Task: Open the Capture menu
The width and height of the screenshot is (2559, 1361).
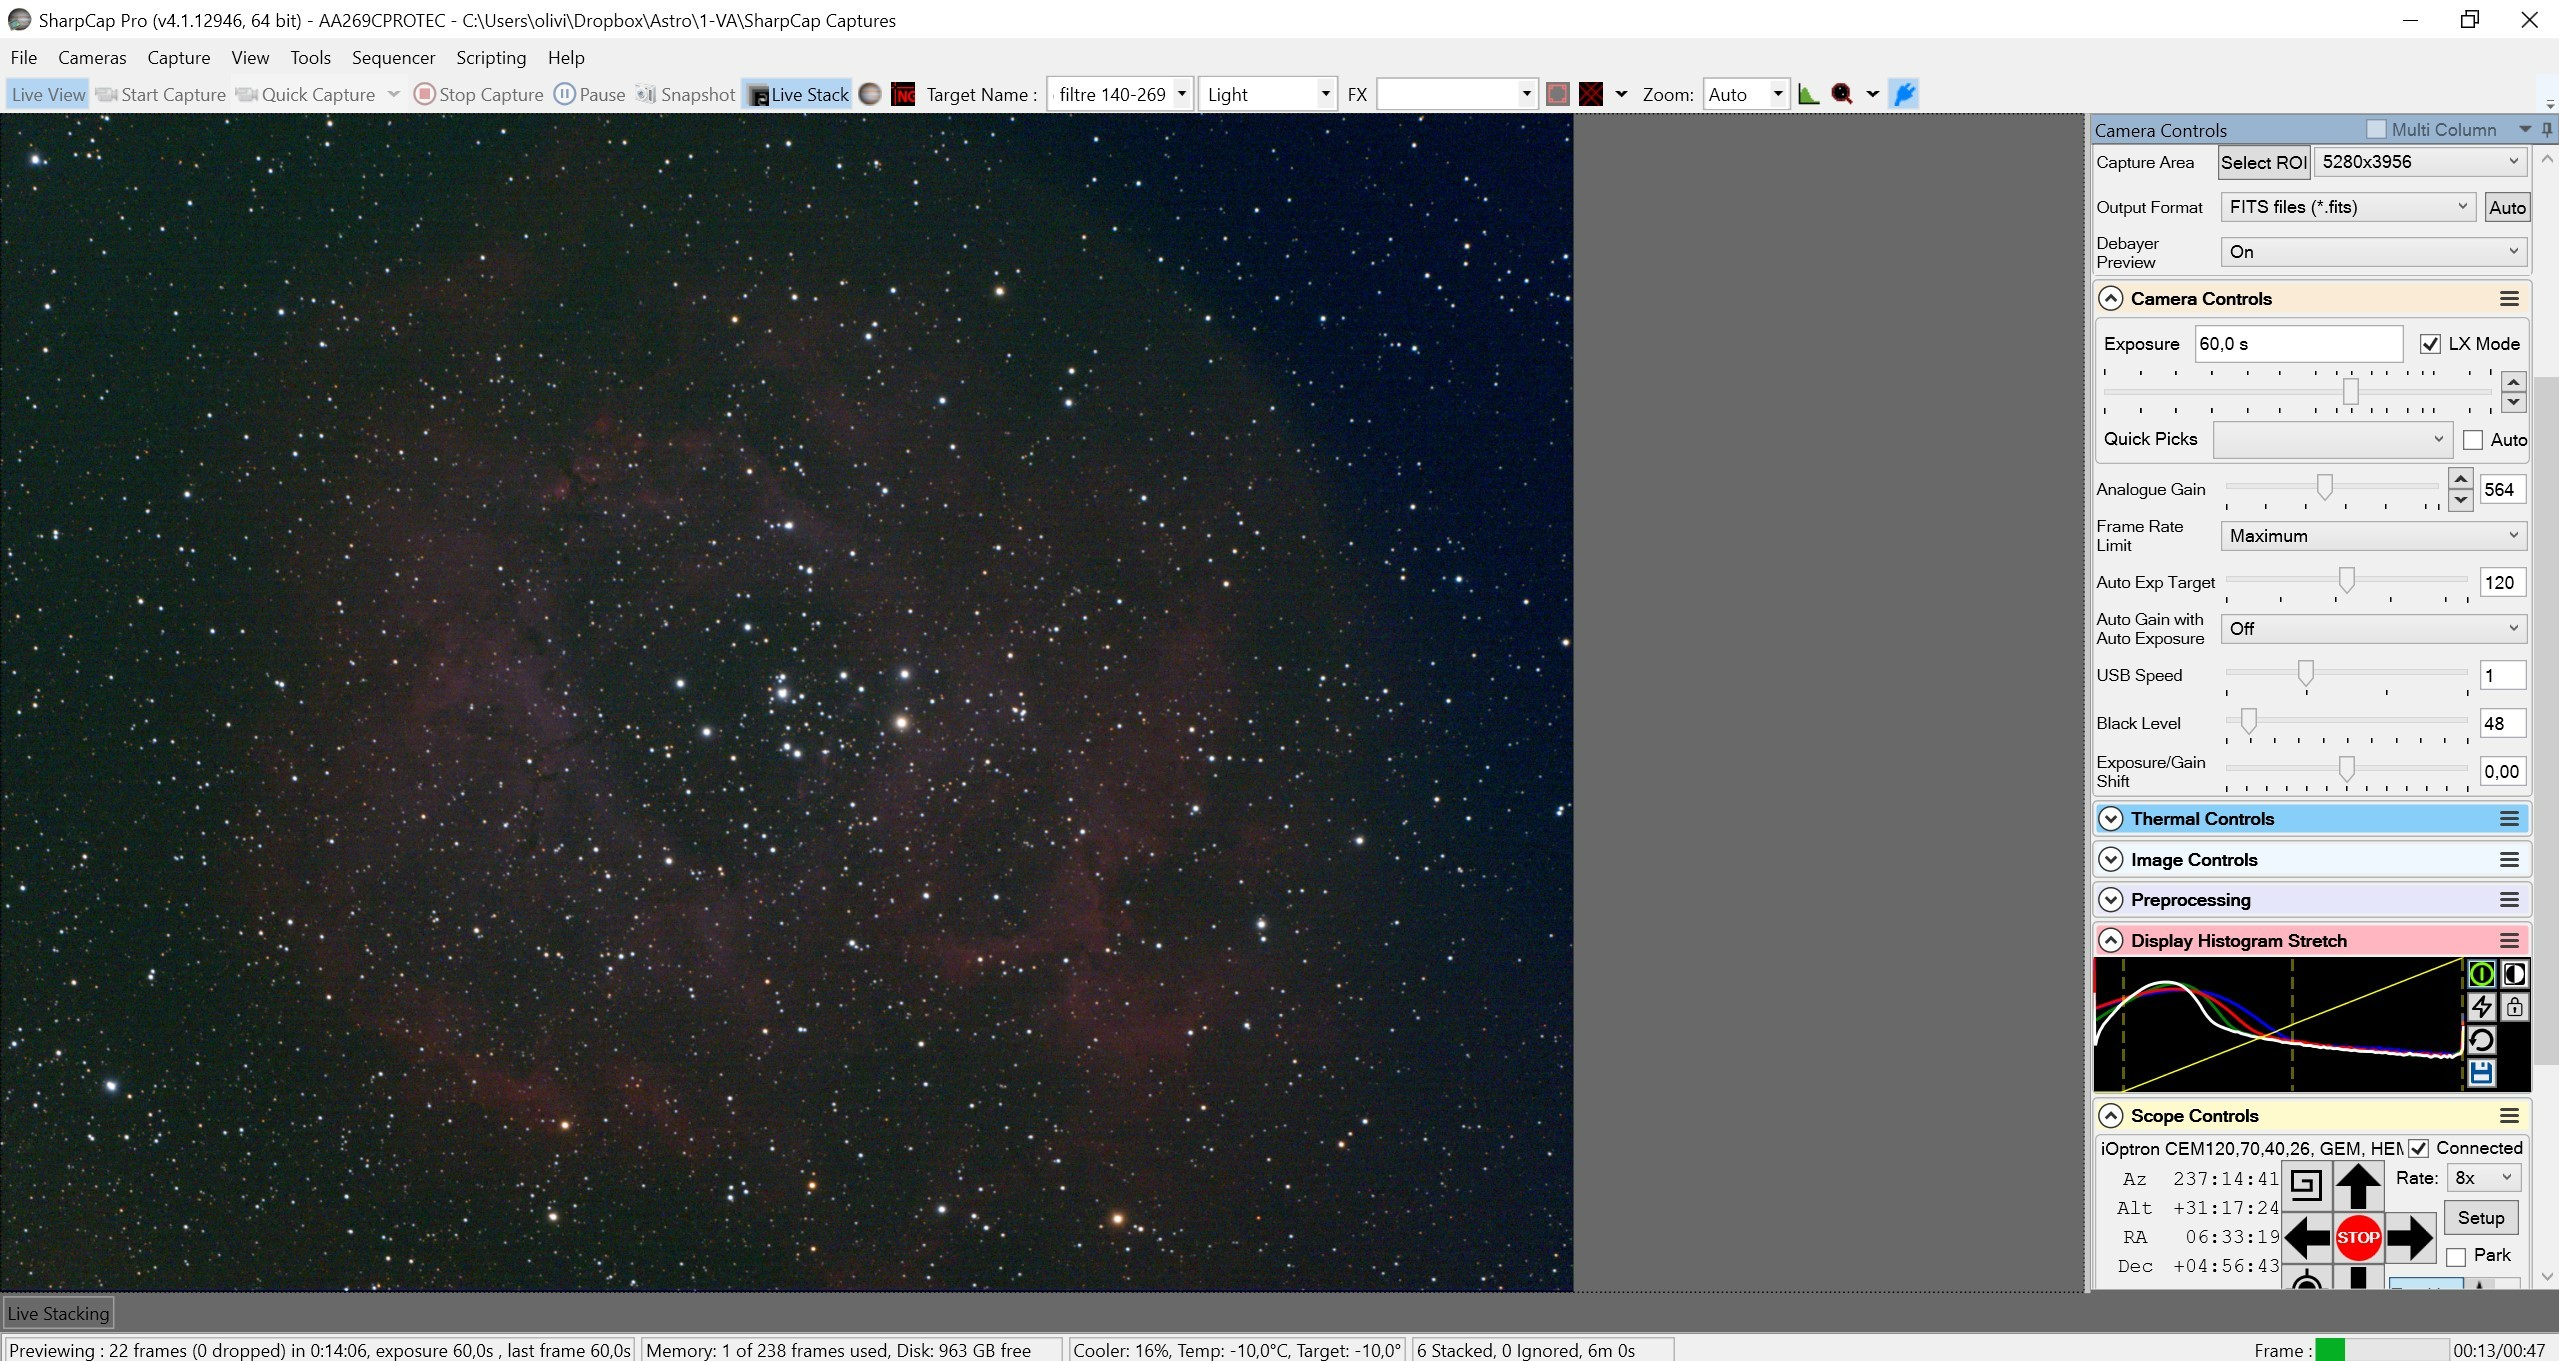Action: click(x=179, y=58)
